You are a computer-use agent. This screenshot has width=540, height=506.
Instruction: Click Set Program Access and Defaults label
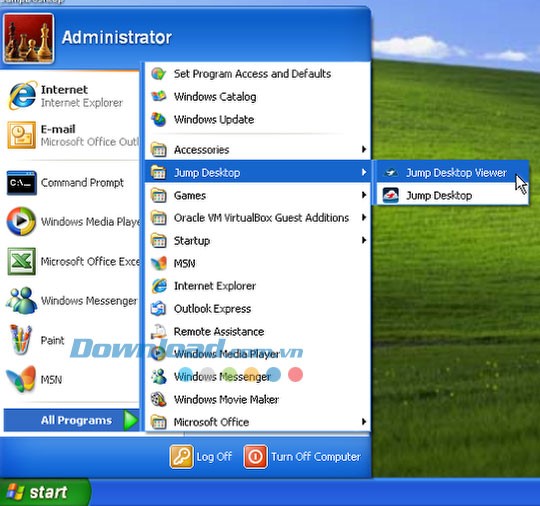tap(252, 74)
